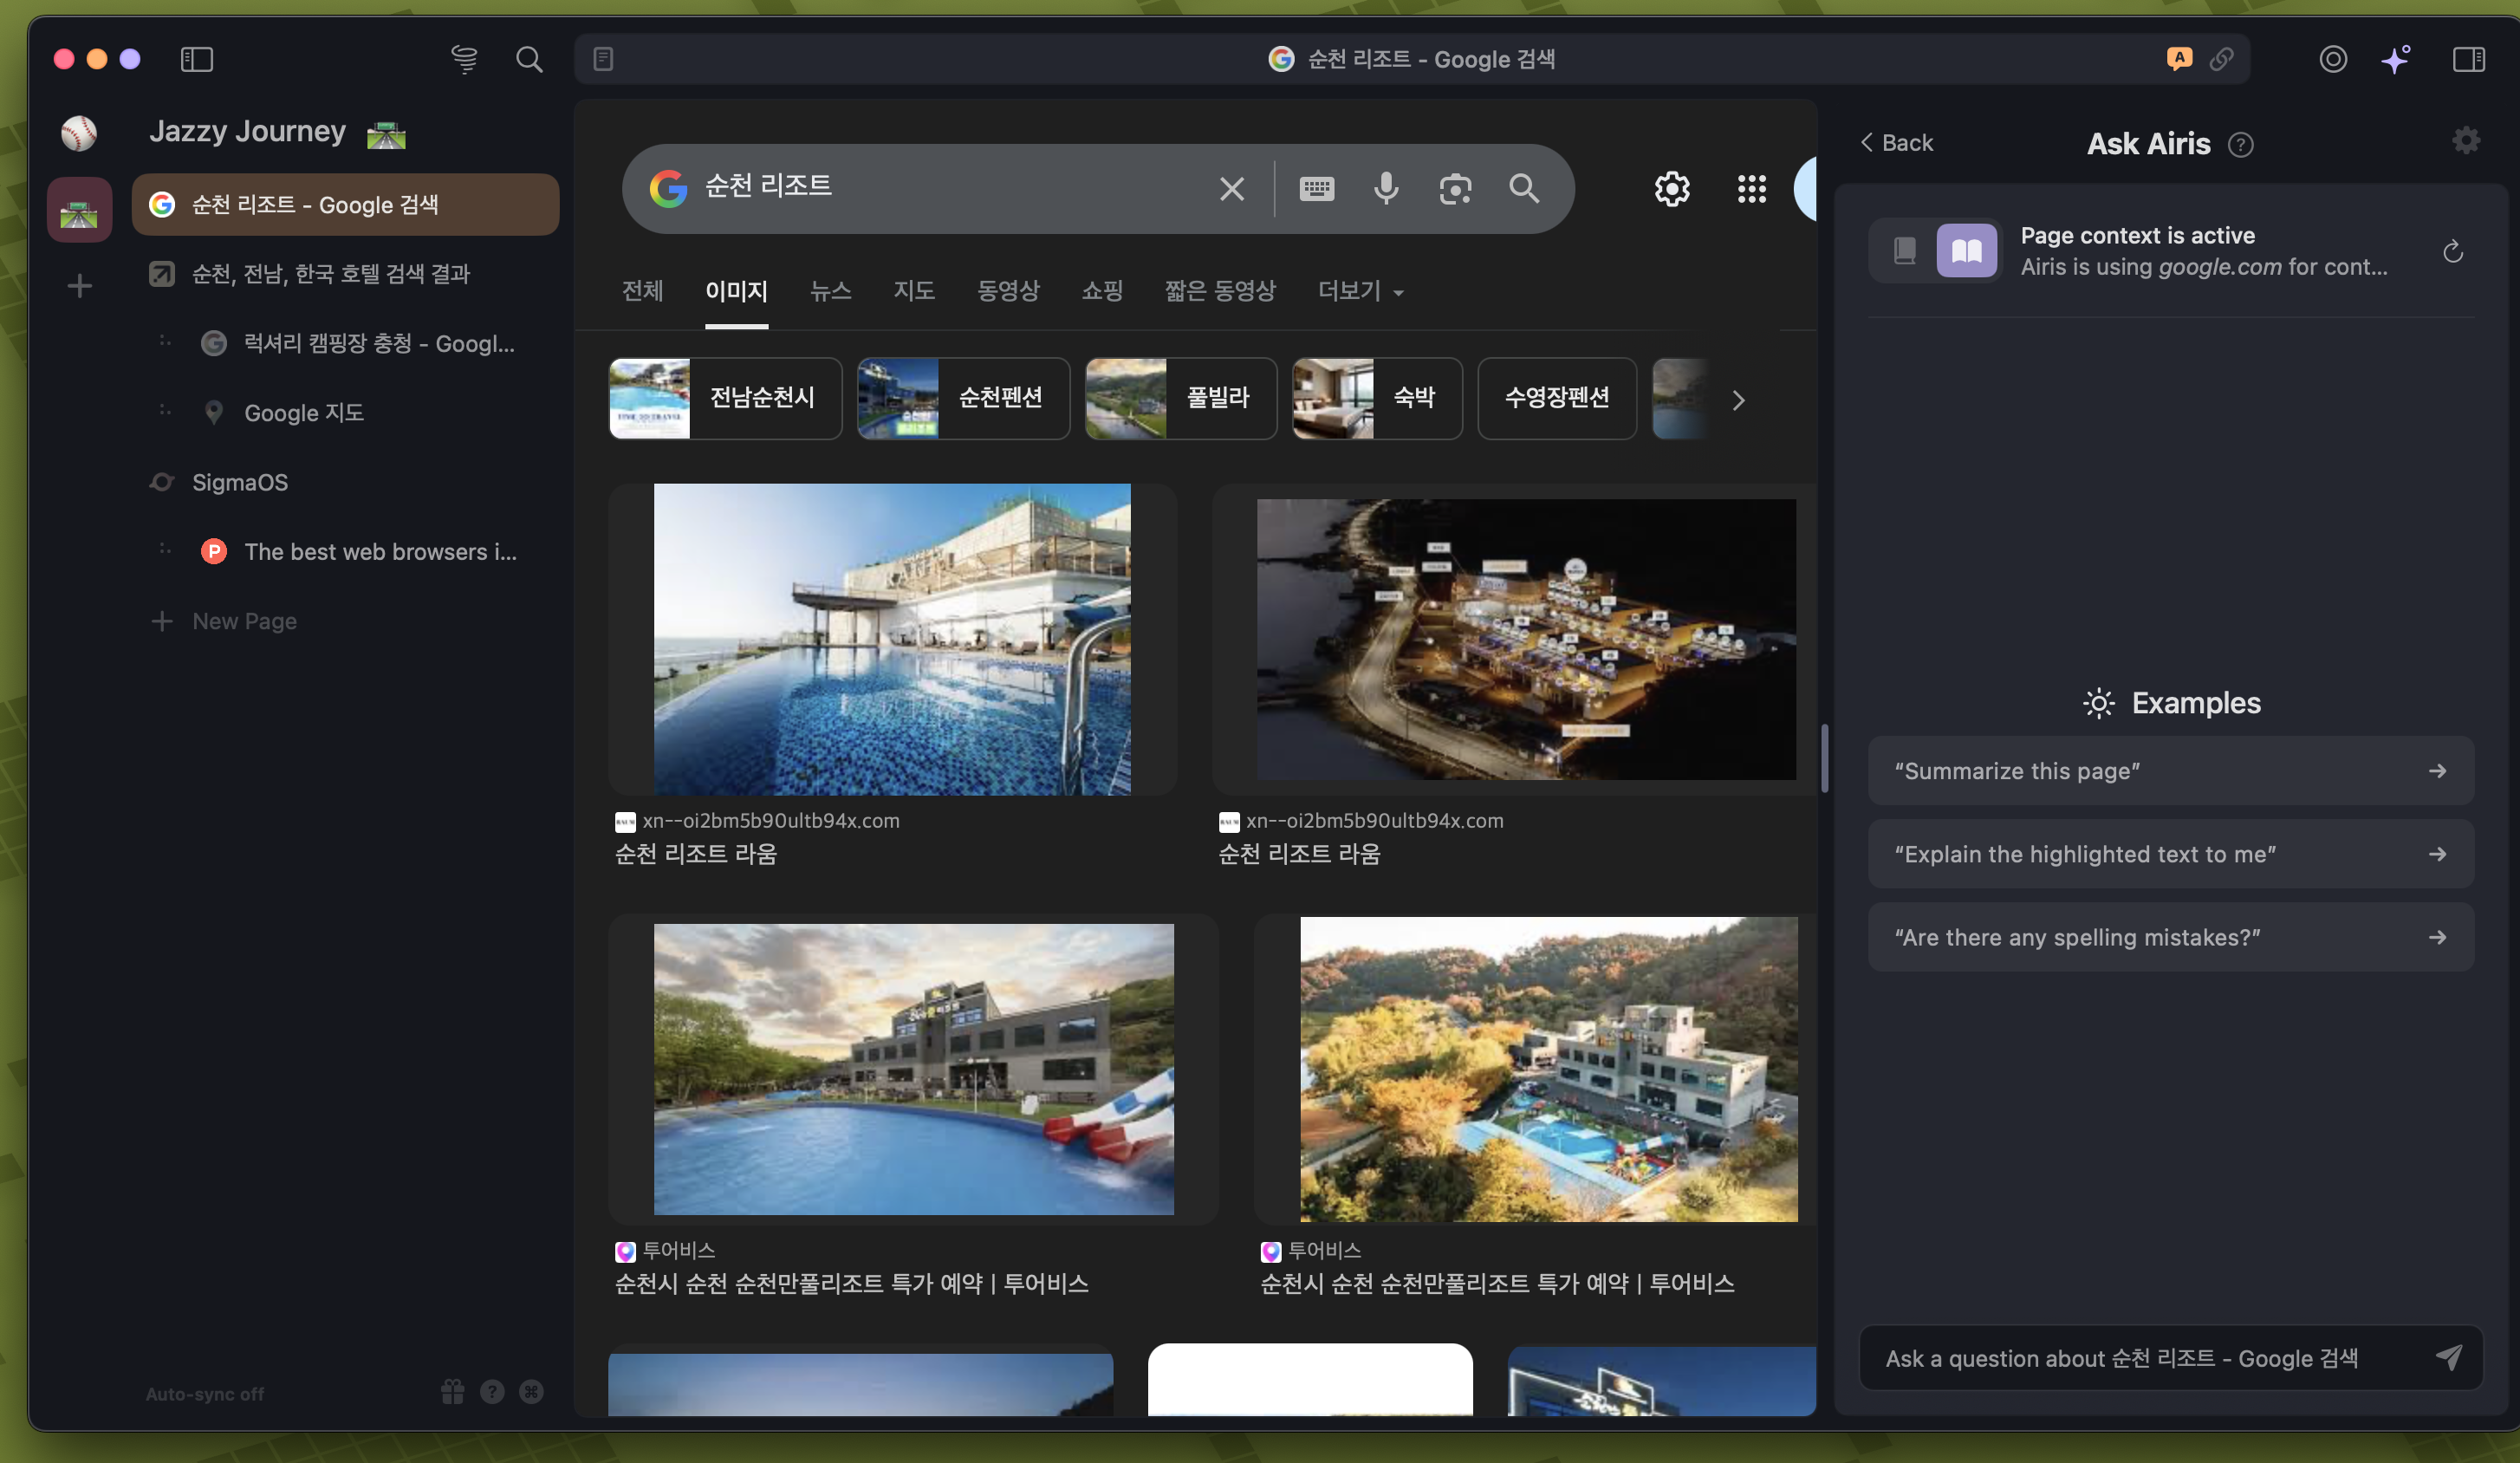2520x1463 pixels.
Task: Click Google voice search microphone icon
Action: tap(1386, 188)
